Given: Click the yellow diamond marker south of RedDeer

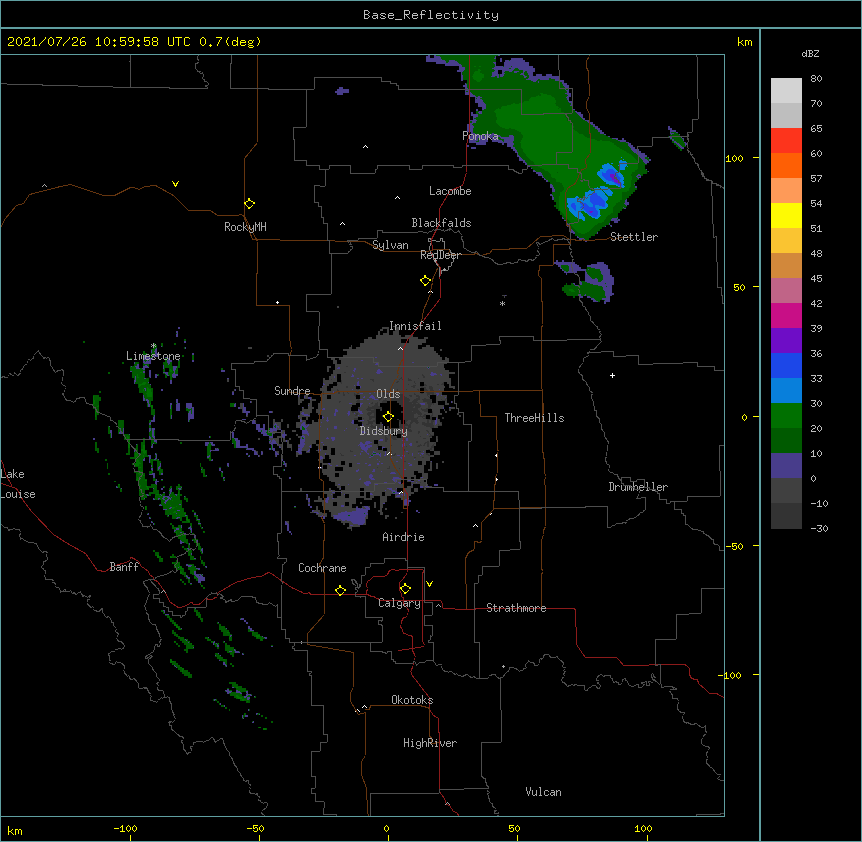Looking at the screenshot, I should [x=425, y=281].
